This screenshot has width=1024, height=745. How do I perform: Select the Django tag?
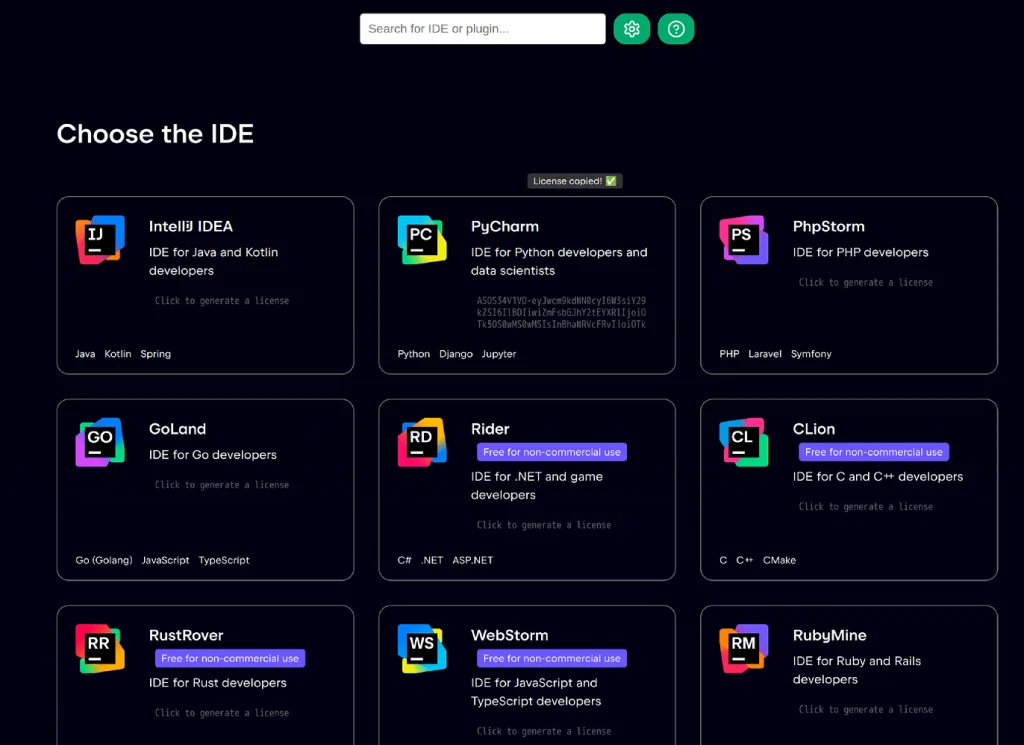pos(456,354)
